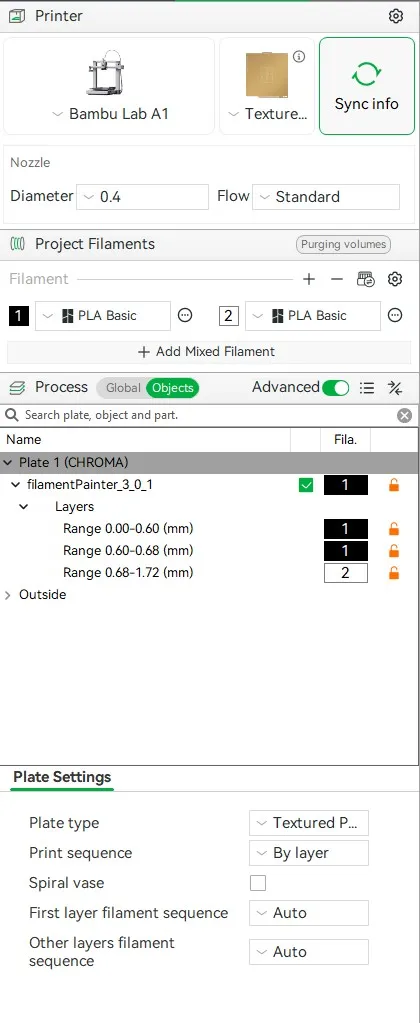The image size is (420, 1023).
Task: Select filamentPainter_3_0_1 object
Action: click(x=90, y=485)
